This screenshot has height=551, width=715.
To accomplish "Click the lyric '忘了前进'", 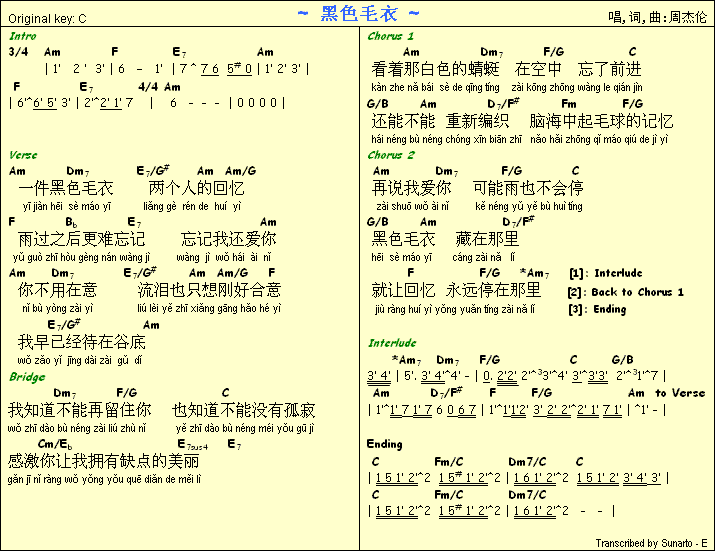I will click(x=610, y=69).
